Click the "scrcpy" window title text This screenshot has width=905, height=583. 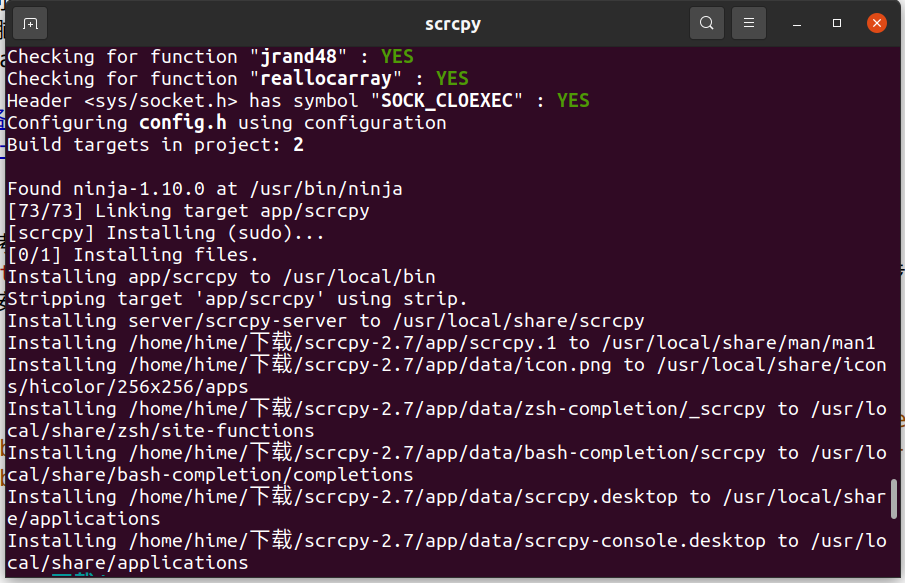(452, 23)
